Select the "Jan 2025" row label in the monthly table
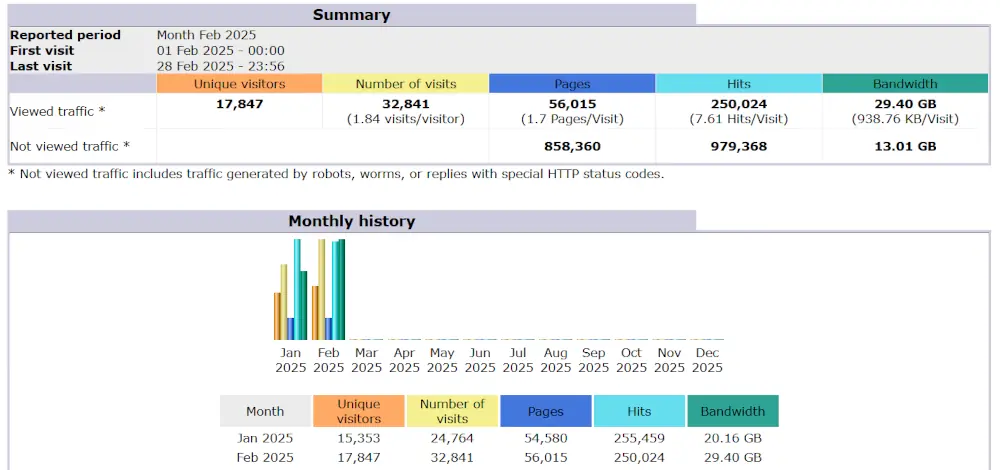Viewport: 1000px width, 470px height. point(265,438)
